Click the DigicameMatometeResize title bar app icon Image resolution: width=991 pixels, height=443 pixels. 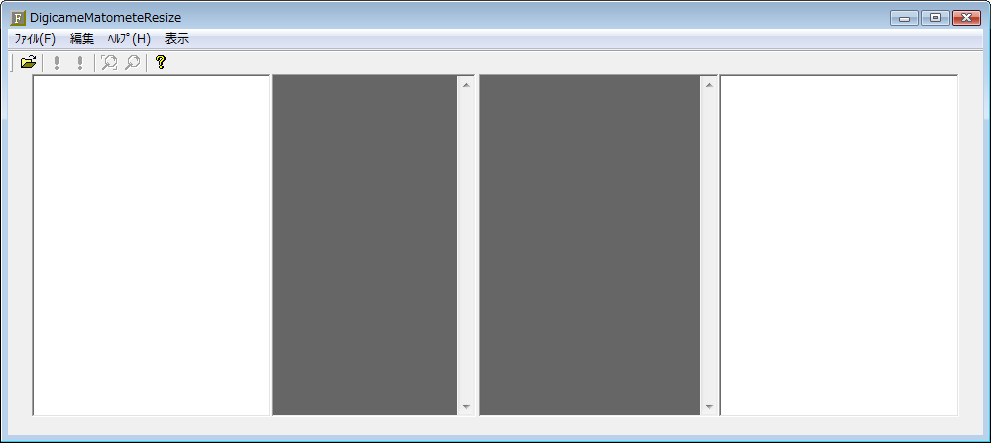click(x=18, y=18)
